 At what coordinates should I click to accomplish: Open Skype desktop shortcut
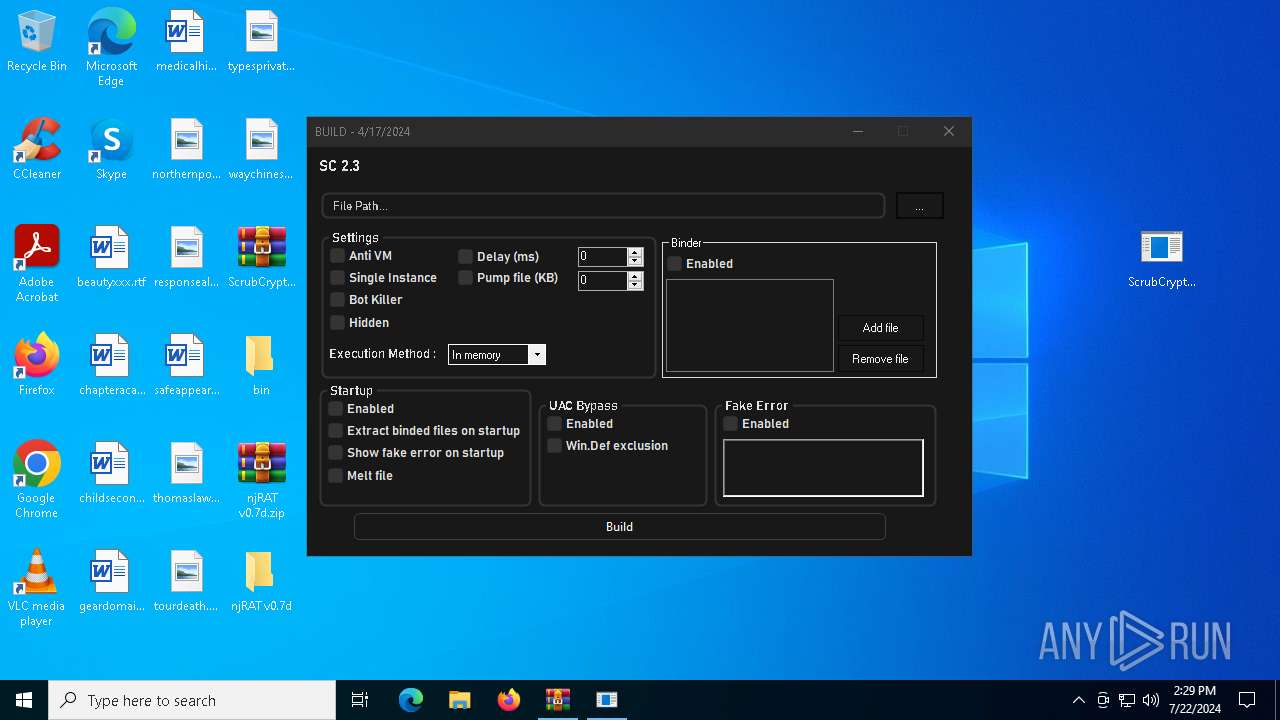[x=111, y=150]
